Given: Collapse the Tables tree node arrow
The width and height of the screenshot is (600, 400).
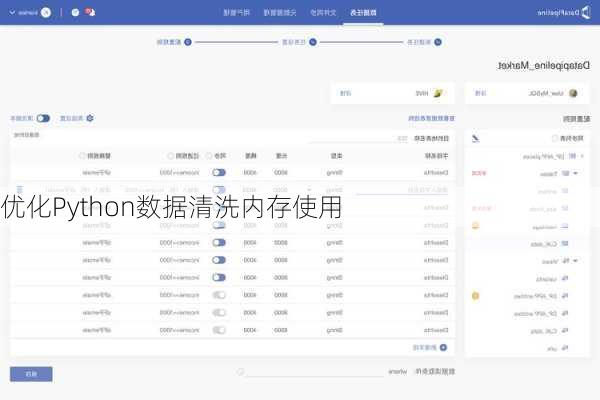Looking at the screenshot, I should point(575,174).
